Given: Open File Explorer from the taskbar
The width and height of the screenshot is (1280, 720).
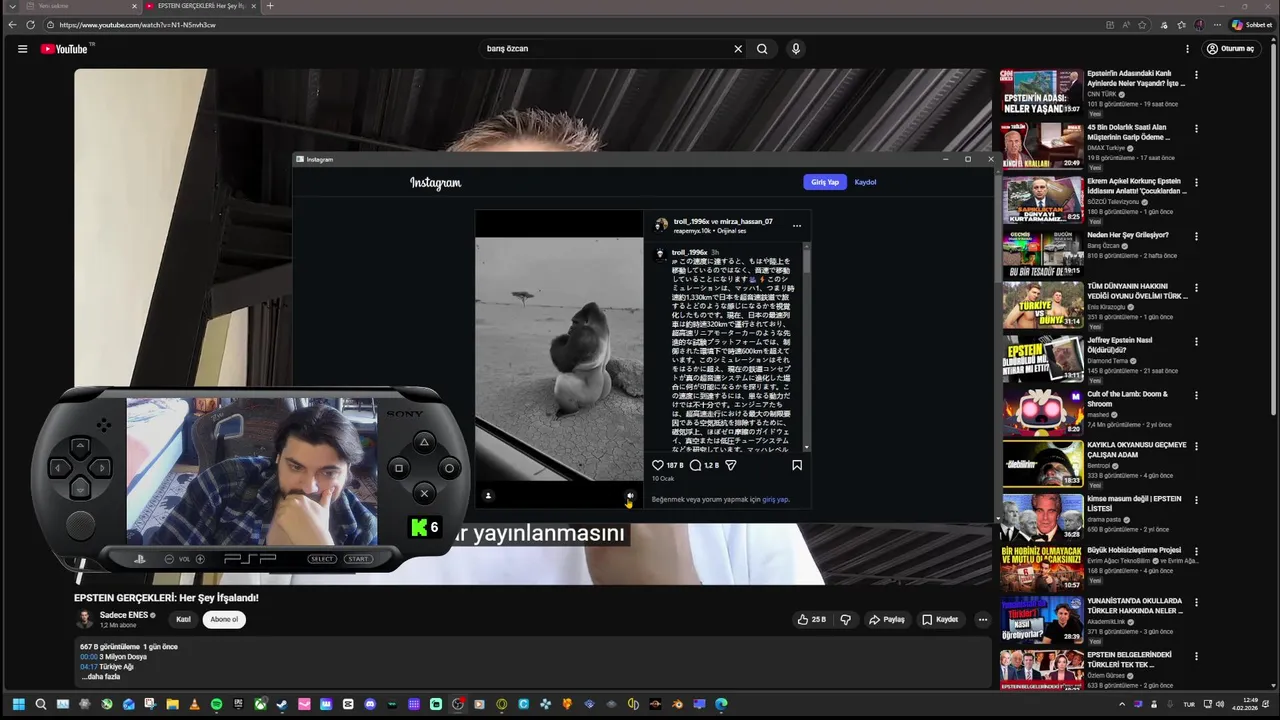Looking at the screenshot, I should pyautogui.click(x=172, y=704).
